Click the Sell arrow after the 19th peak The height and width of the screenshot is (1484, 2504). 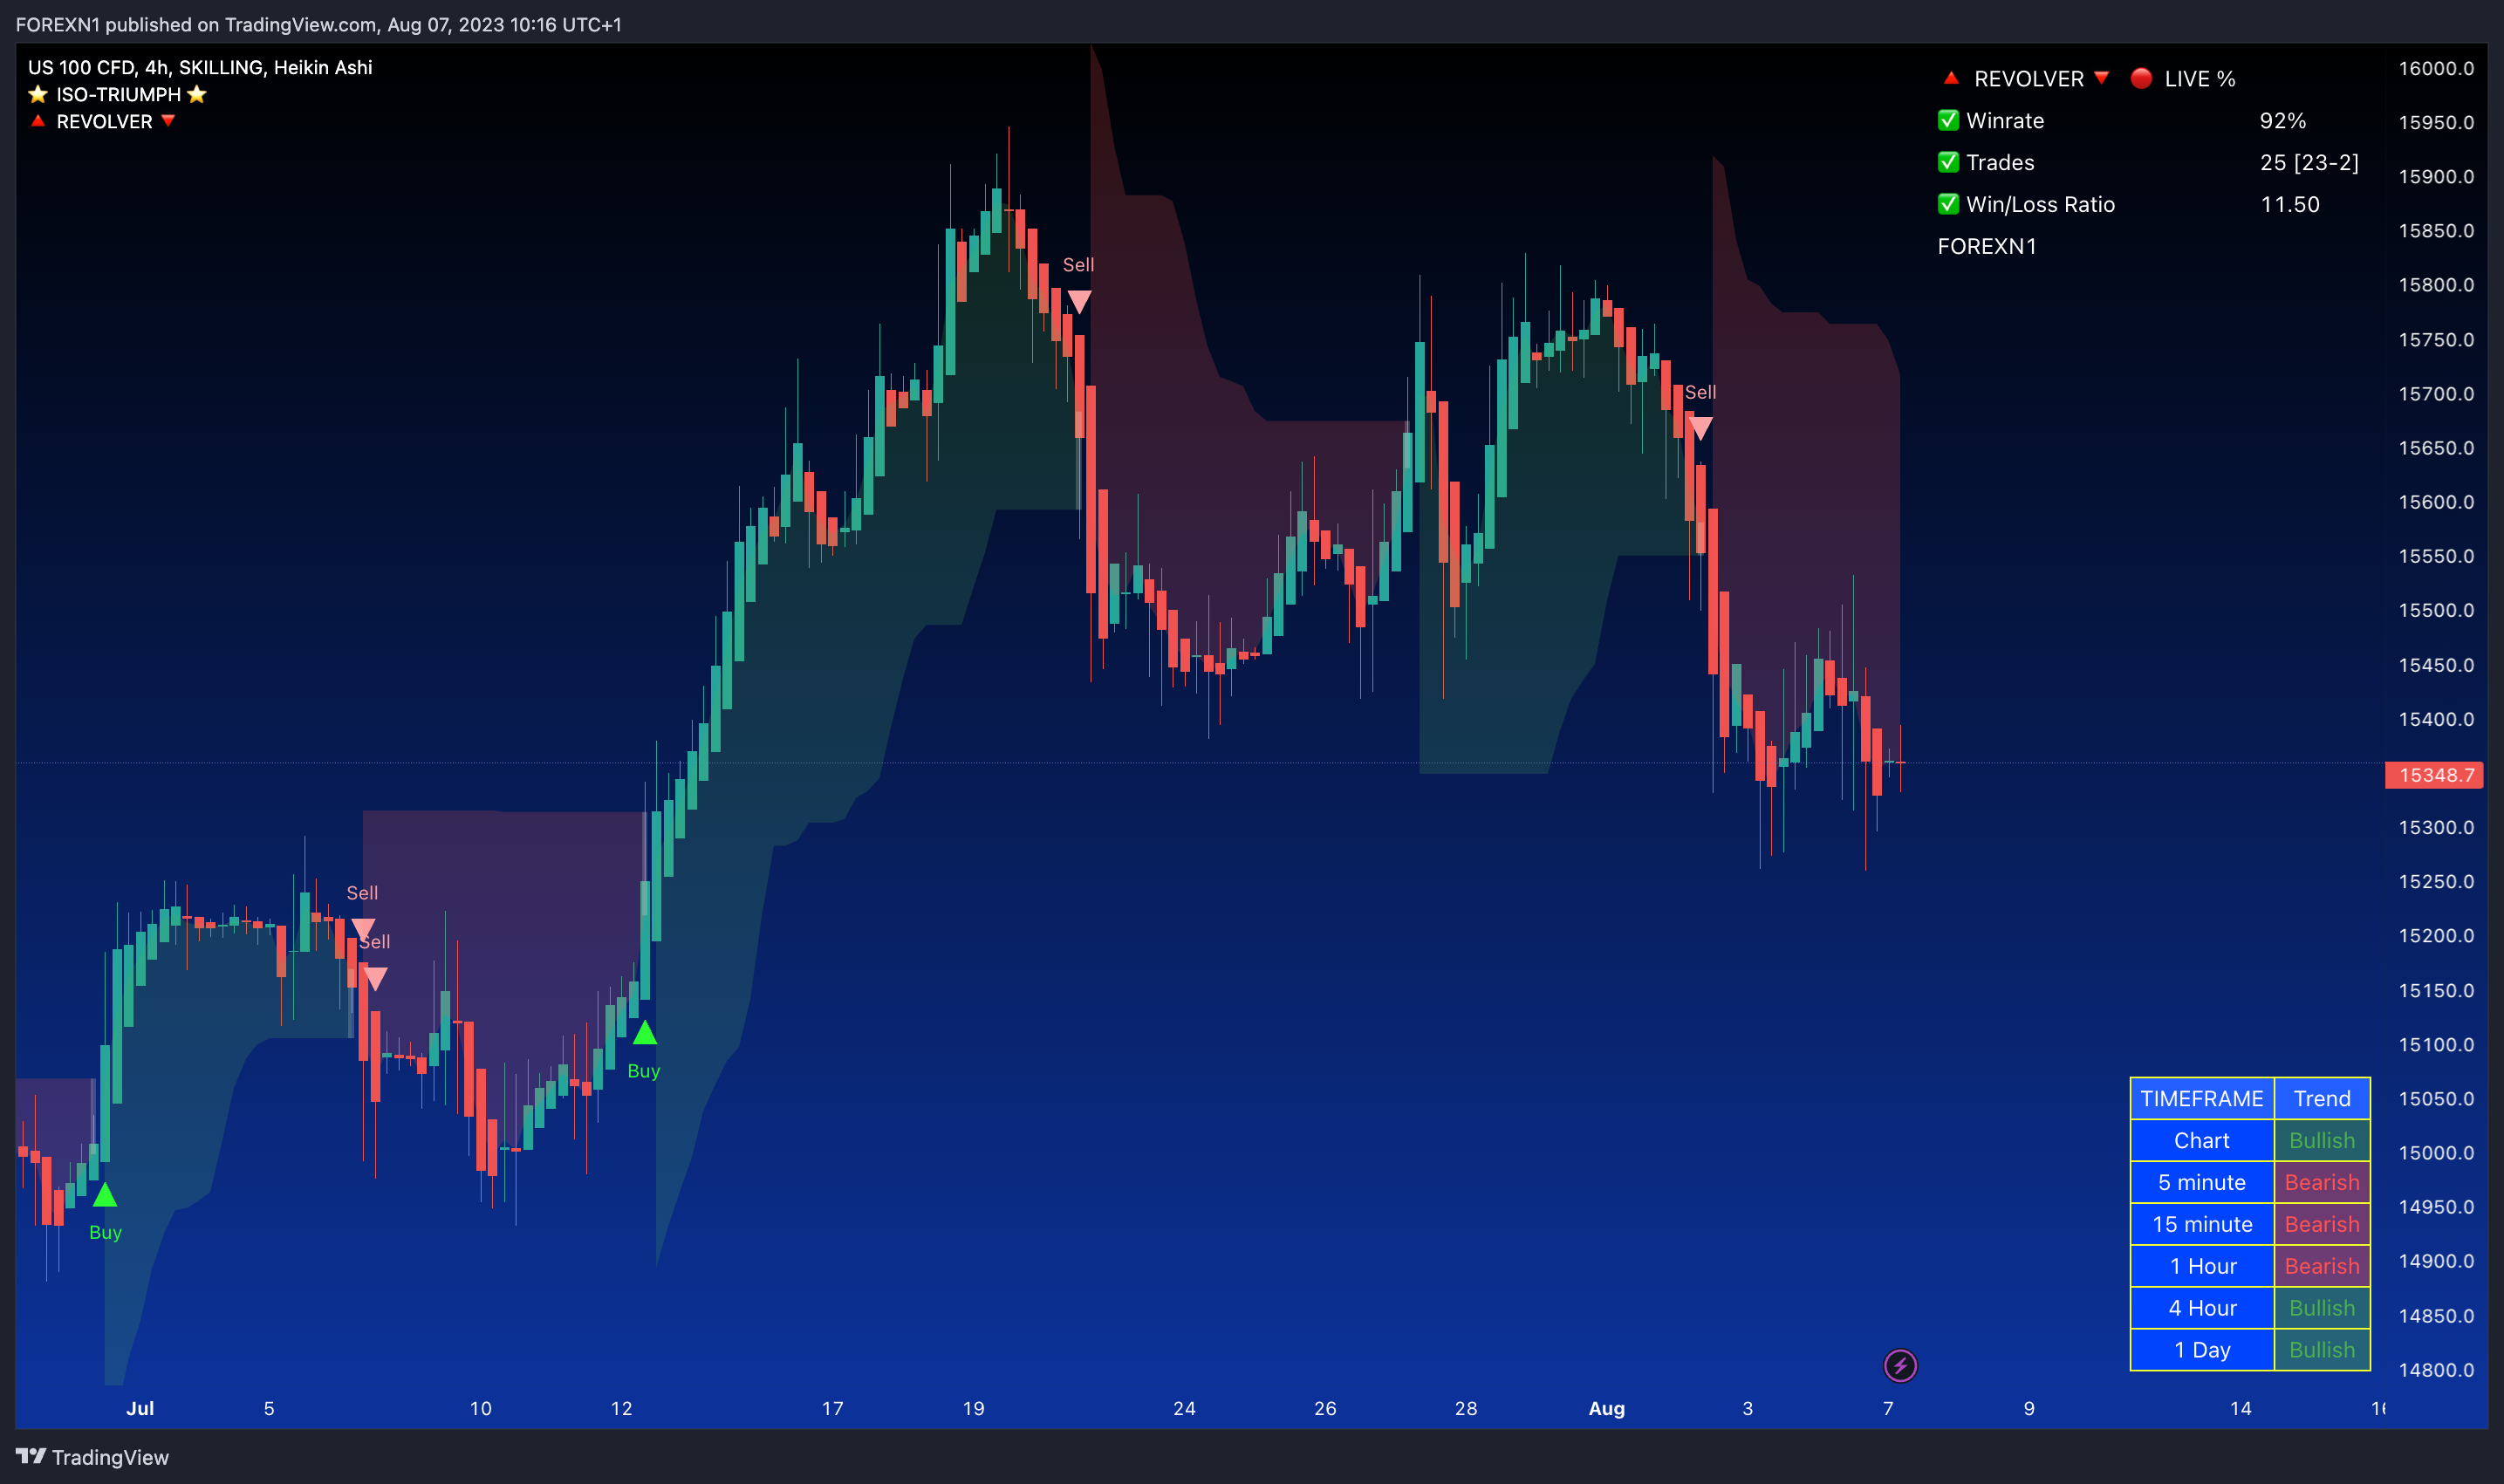pyautogui.click(x=1079, y=301)
